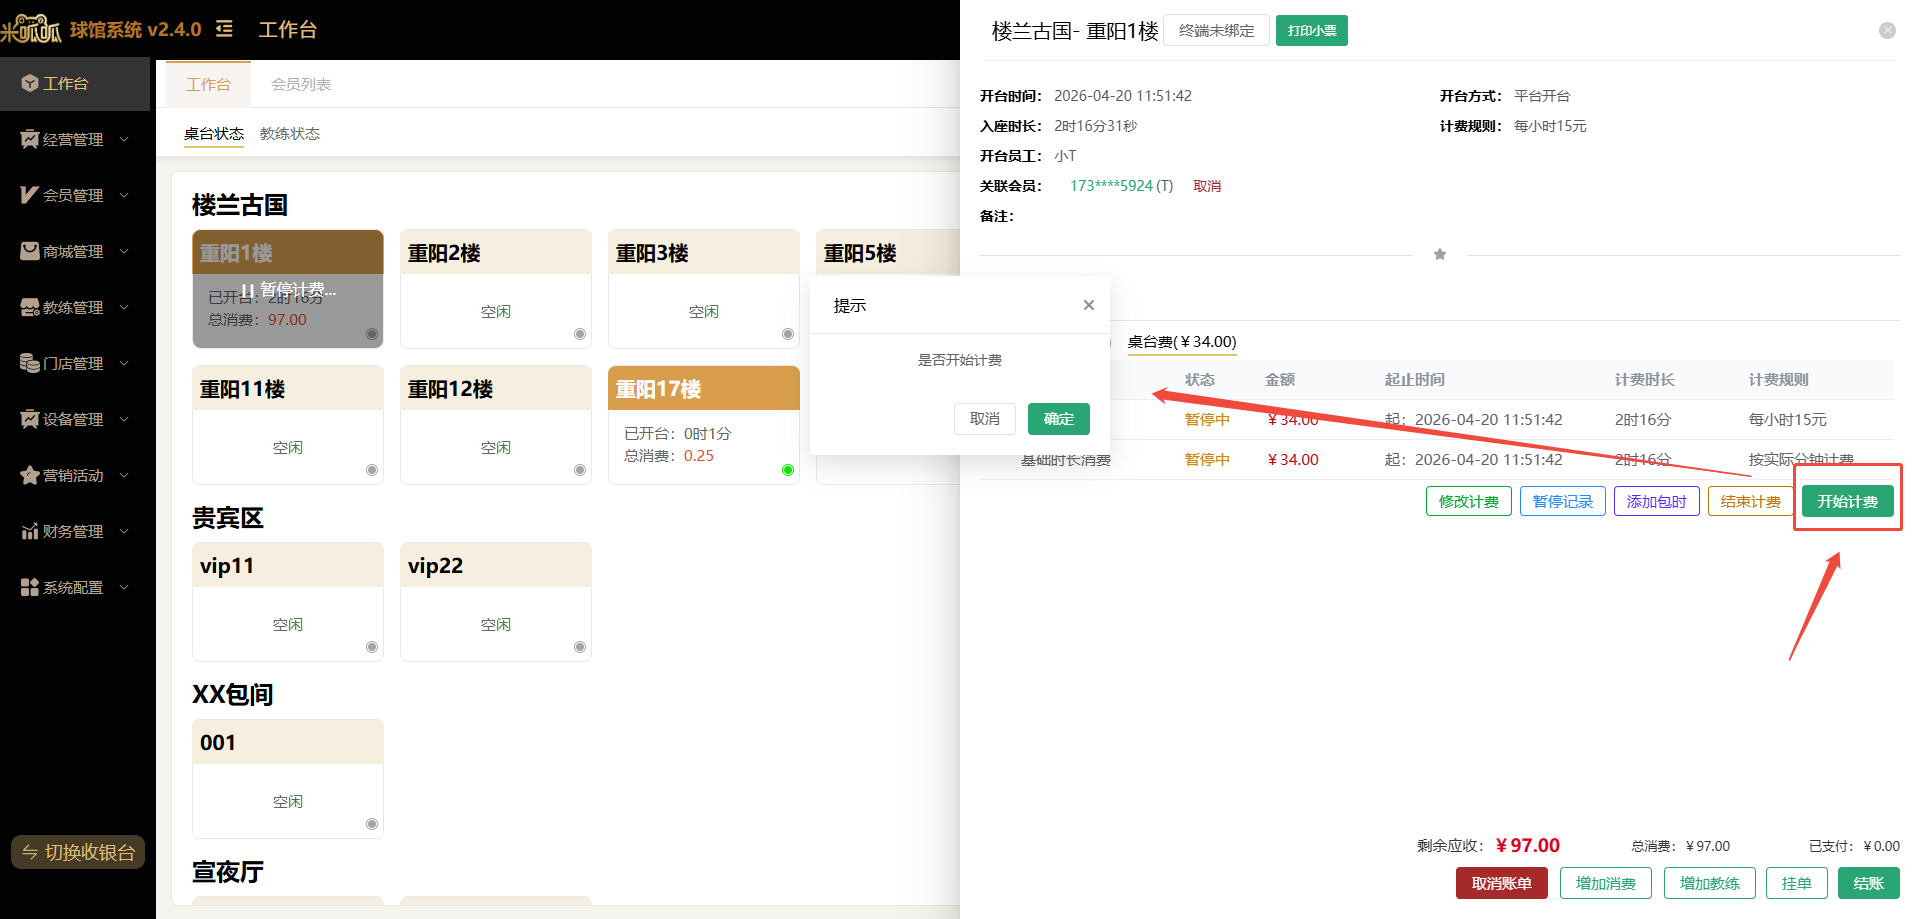This screenshot has width=1920, height=919.
Task: Click the 添加包时 button
Action: [x=1657, y=501]
